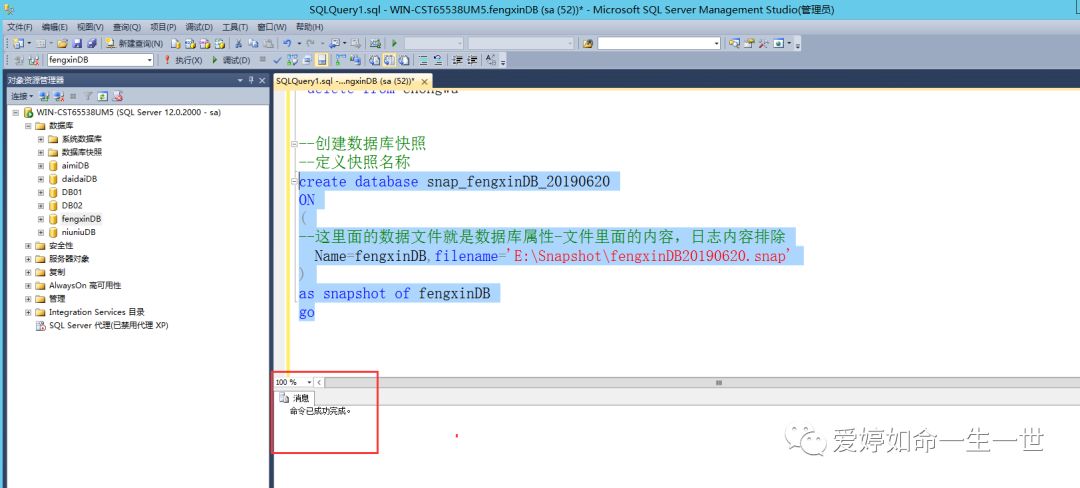Screen dimensions: 1080x488
Task: Toggle auto-hide pin on Object Explorer
Action: click(251, 80)
